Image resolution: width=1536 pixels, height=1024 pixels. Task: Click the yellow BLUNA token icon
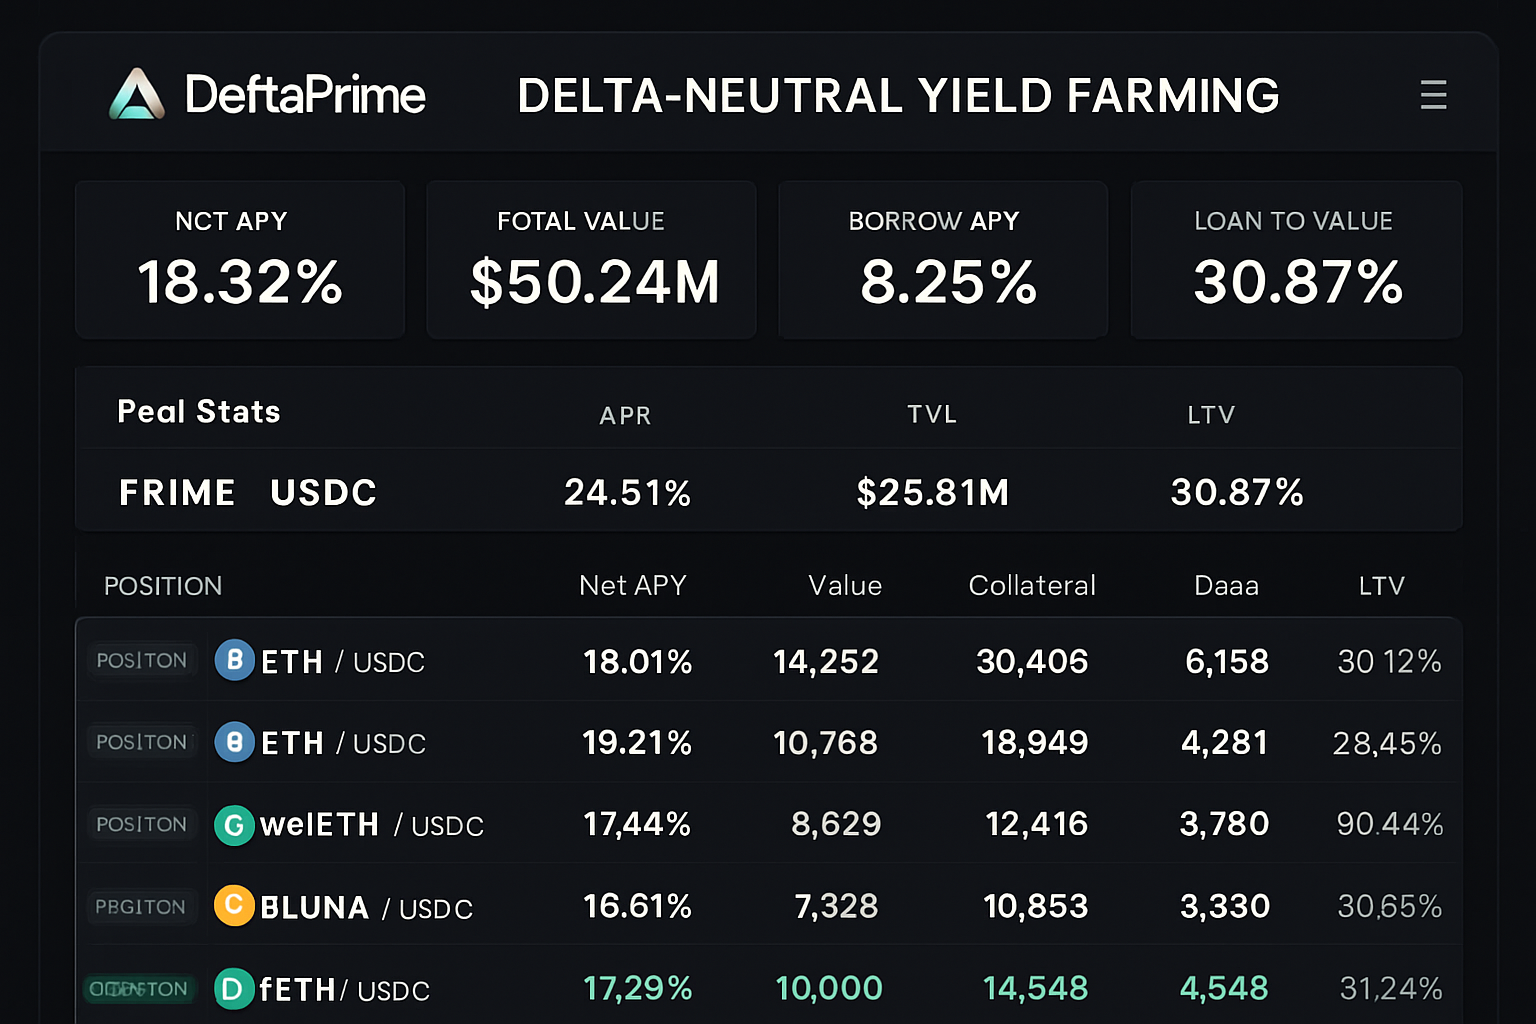pos(233,907)
